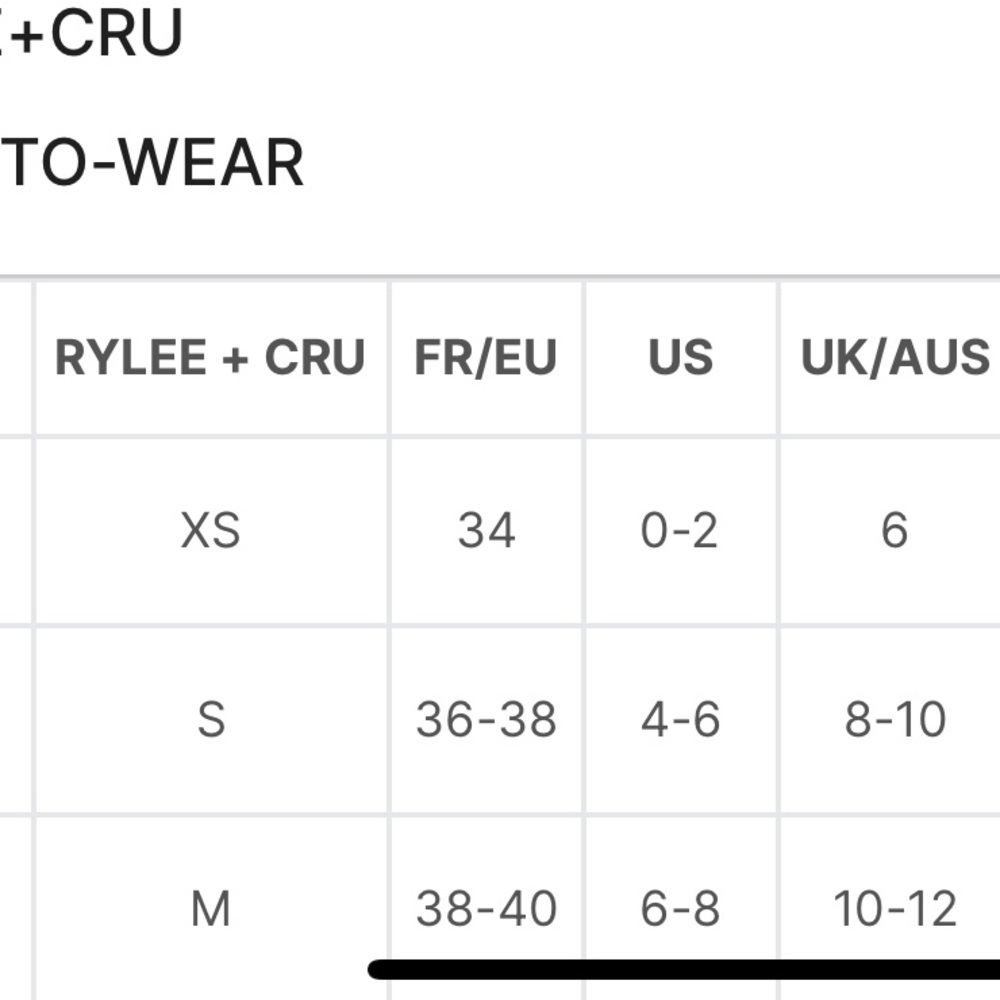The width and height of the screenshot is (1000, 1000).
Task: Tap the TO-WEAR subtitle text
Action: coord(150,163)
